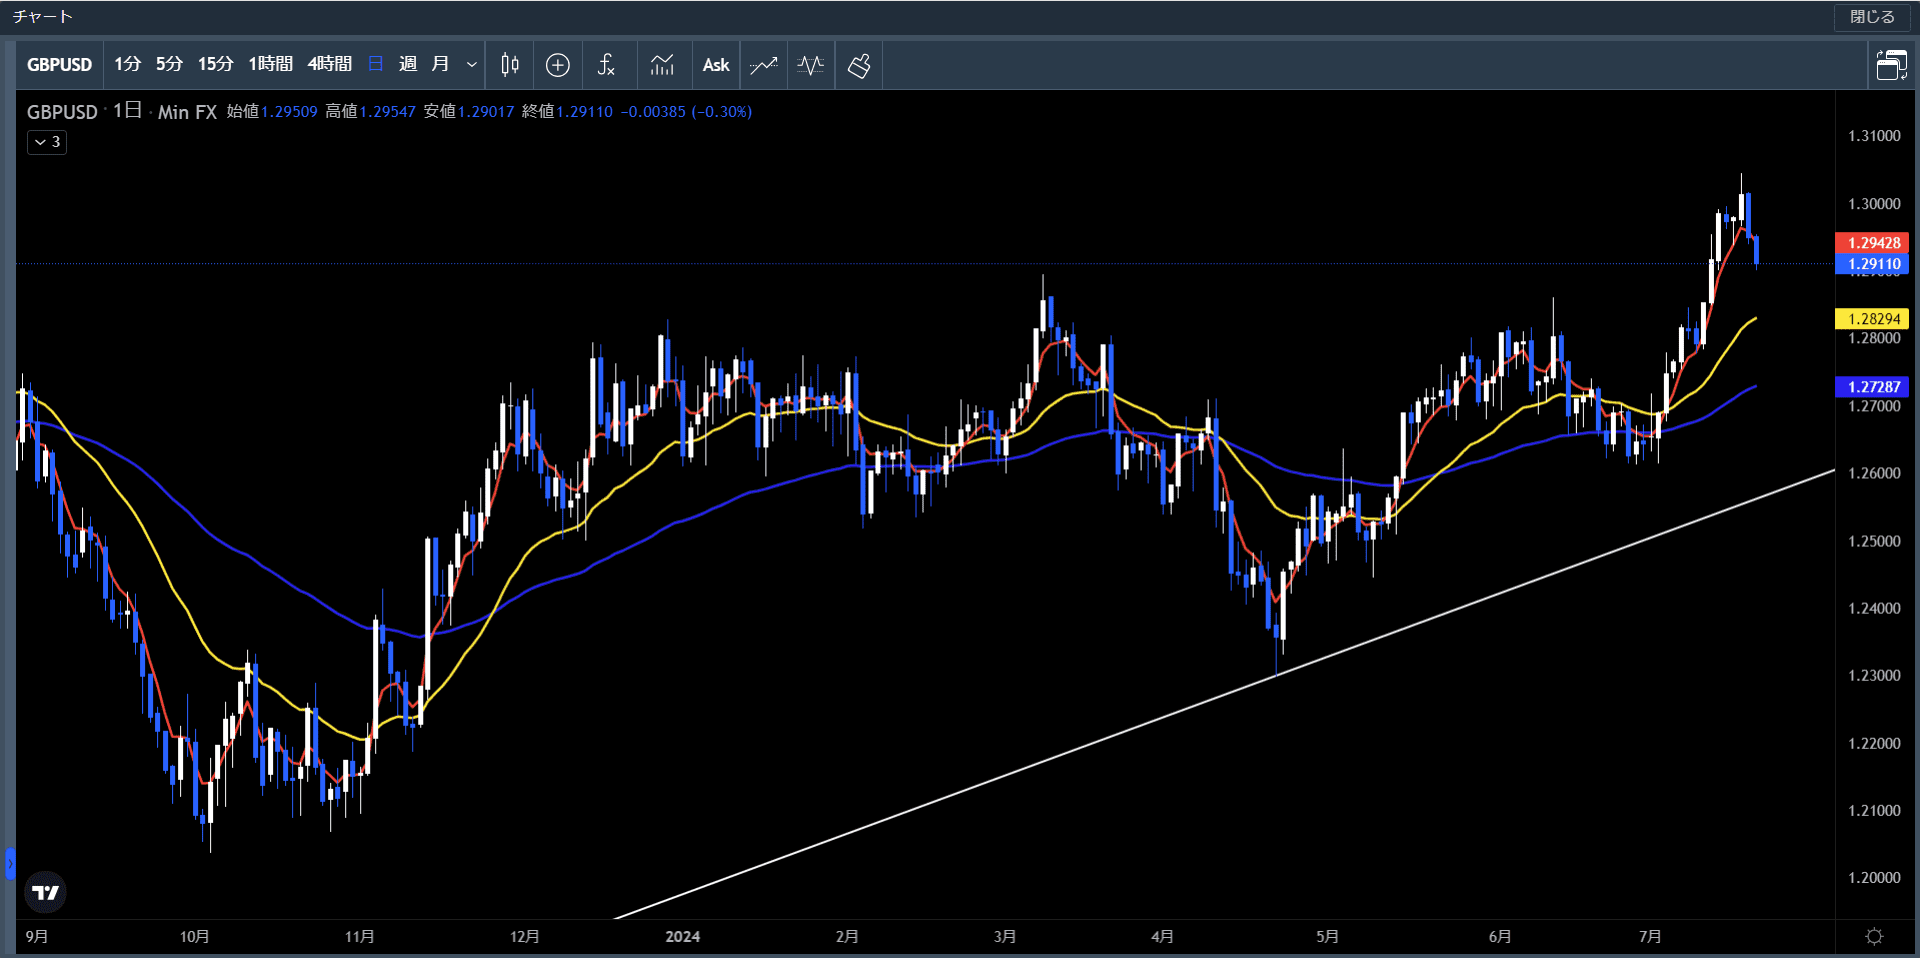Select the 月 monthly timeframe

click(440, 64)
